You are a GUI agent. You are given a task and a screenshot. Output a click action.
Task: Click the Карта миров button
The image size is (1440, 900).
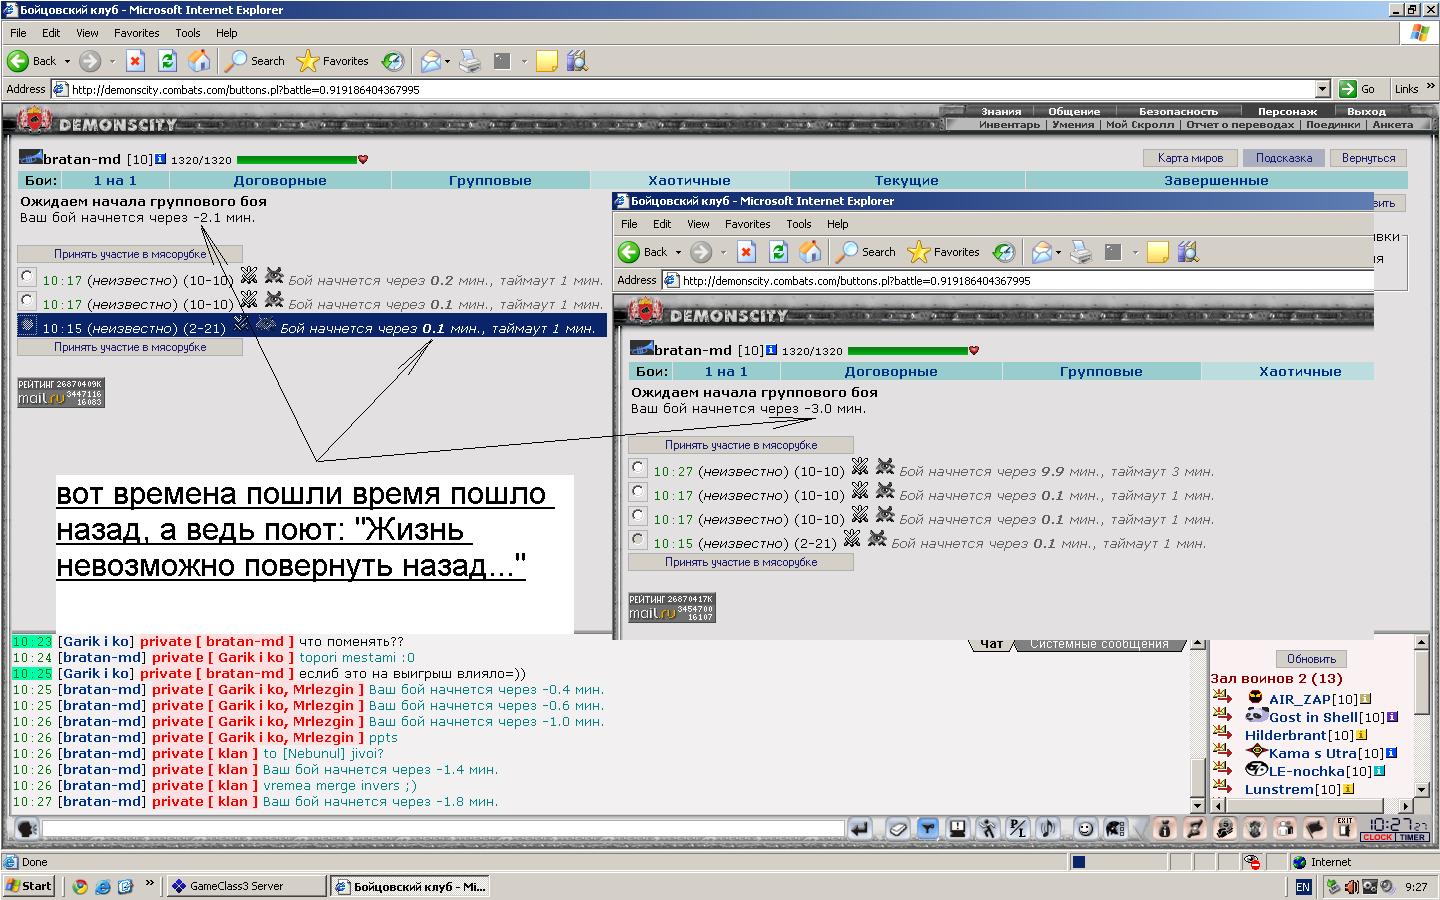[1190, 158]
